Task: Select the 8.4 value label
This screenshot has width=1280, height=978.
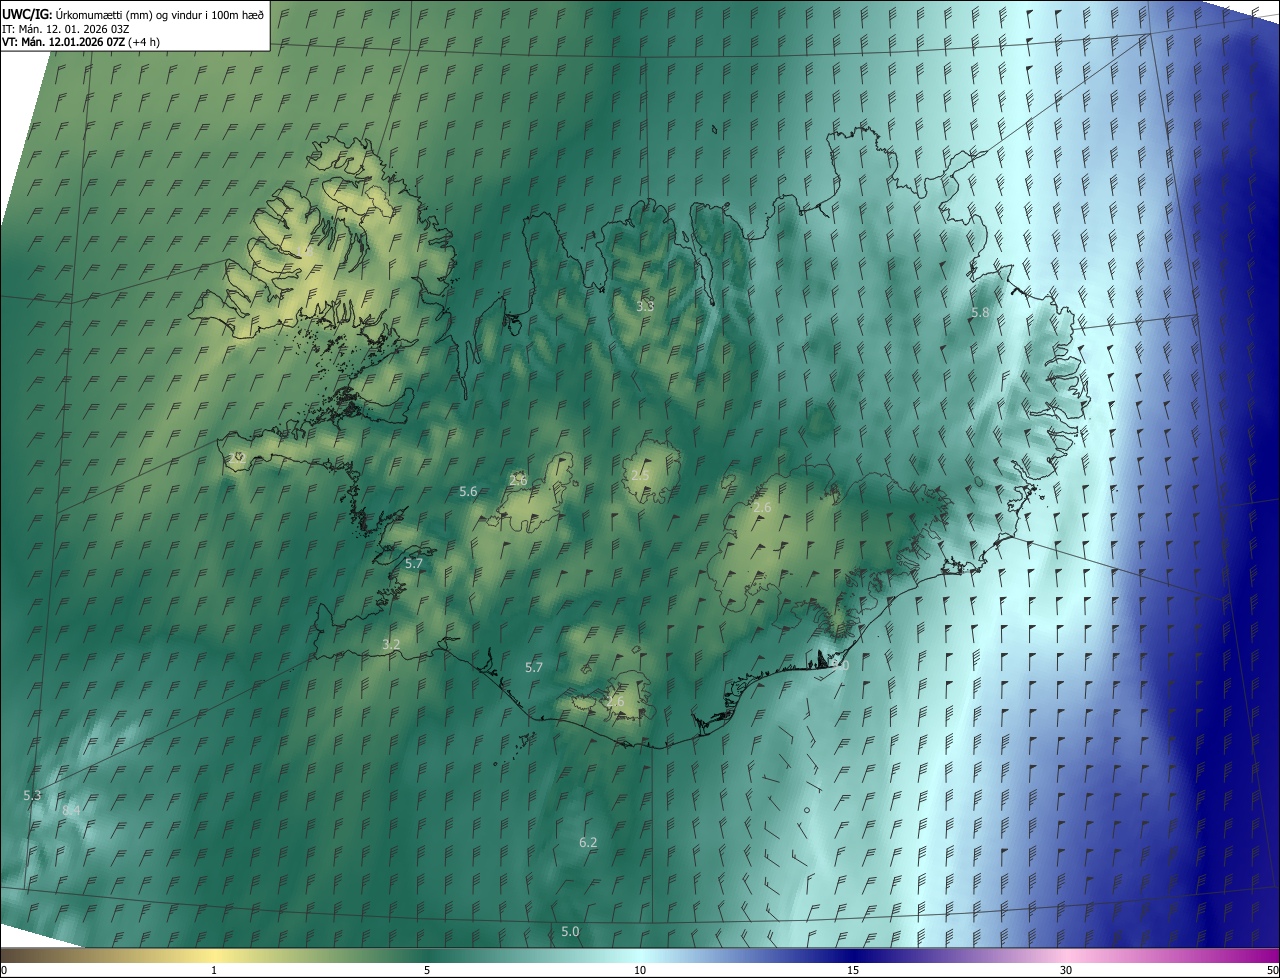Action: click(x=71, y=810)
